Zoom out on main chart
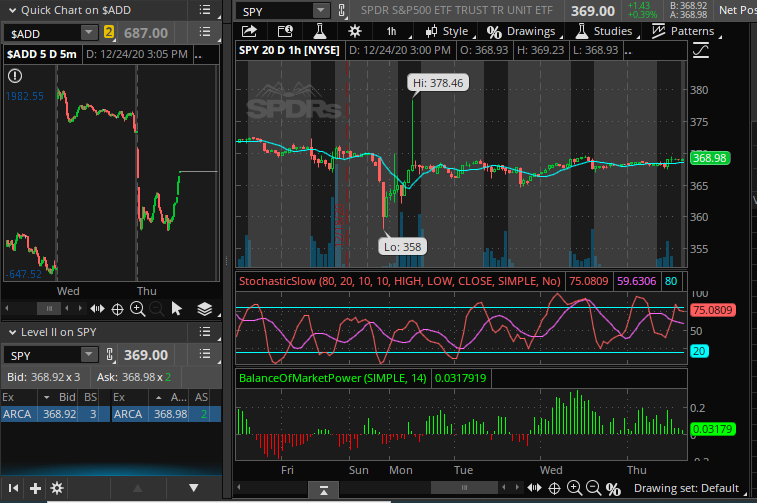757x503 pixels. pos(593,488)
